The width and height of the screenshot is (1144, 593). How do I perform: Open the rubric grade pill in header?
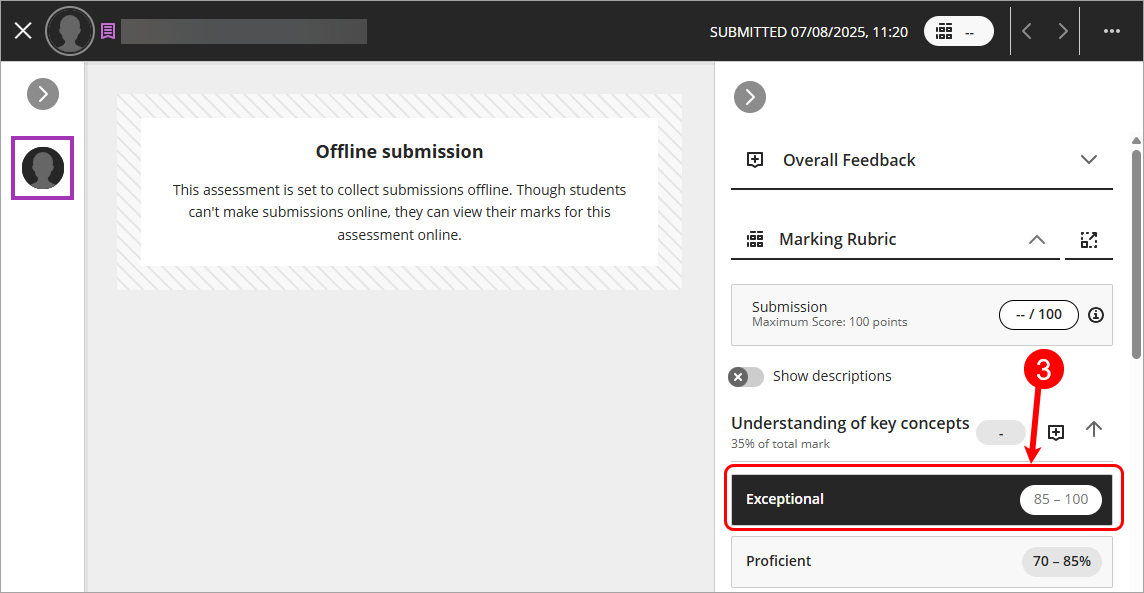click(x=957, y=31)
